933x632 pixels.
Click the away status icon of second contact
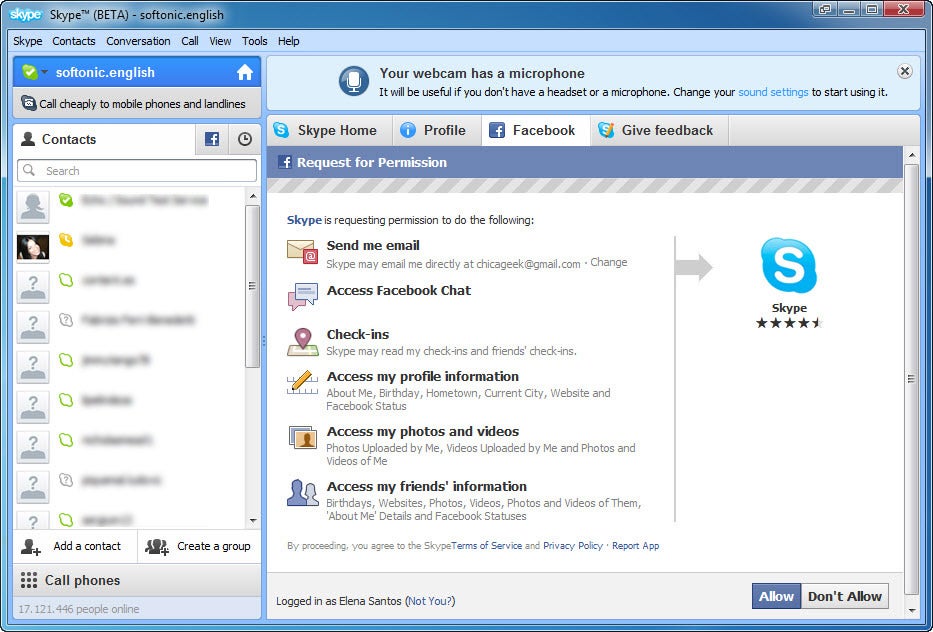tap(66, 239)
